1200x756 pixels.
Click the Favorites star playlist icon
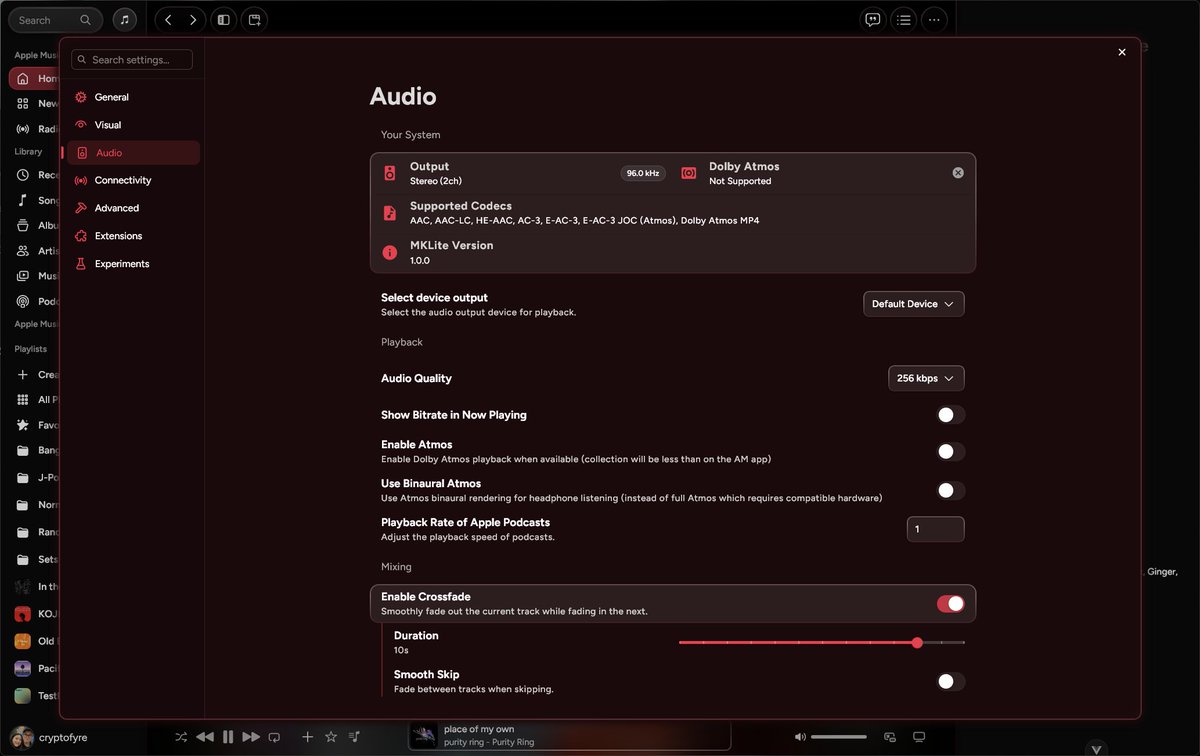pos(23,425)
